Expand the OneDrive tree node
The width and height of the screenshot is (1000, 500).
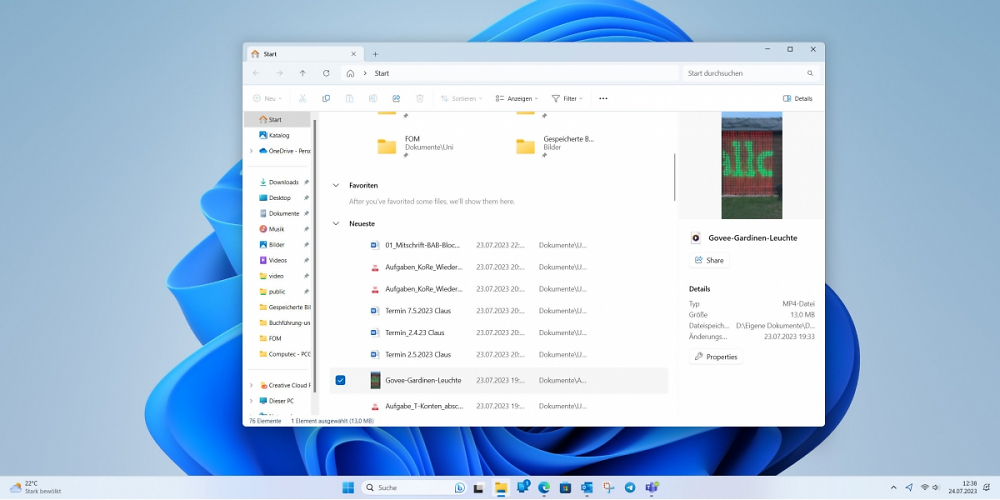click(x=251, y=151)
